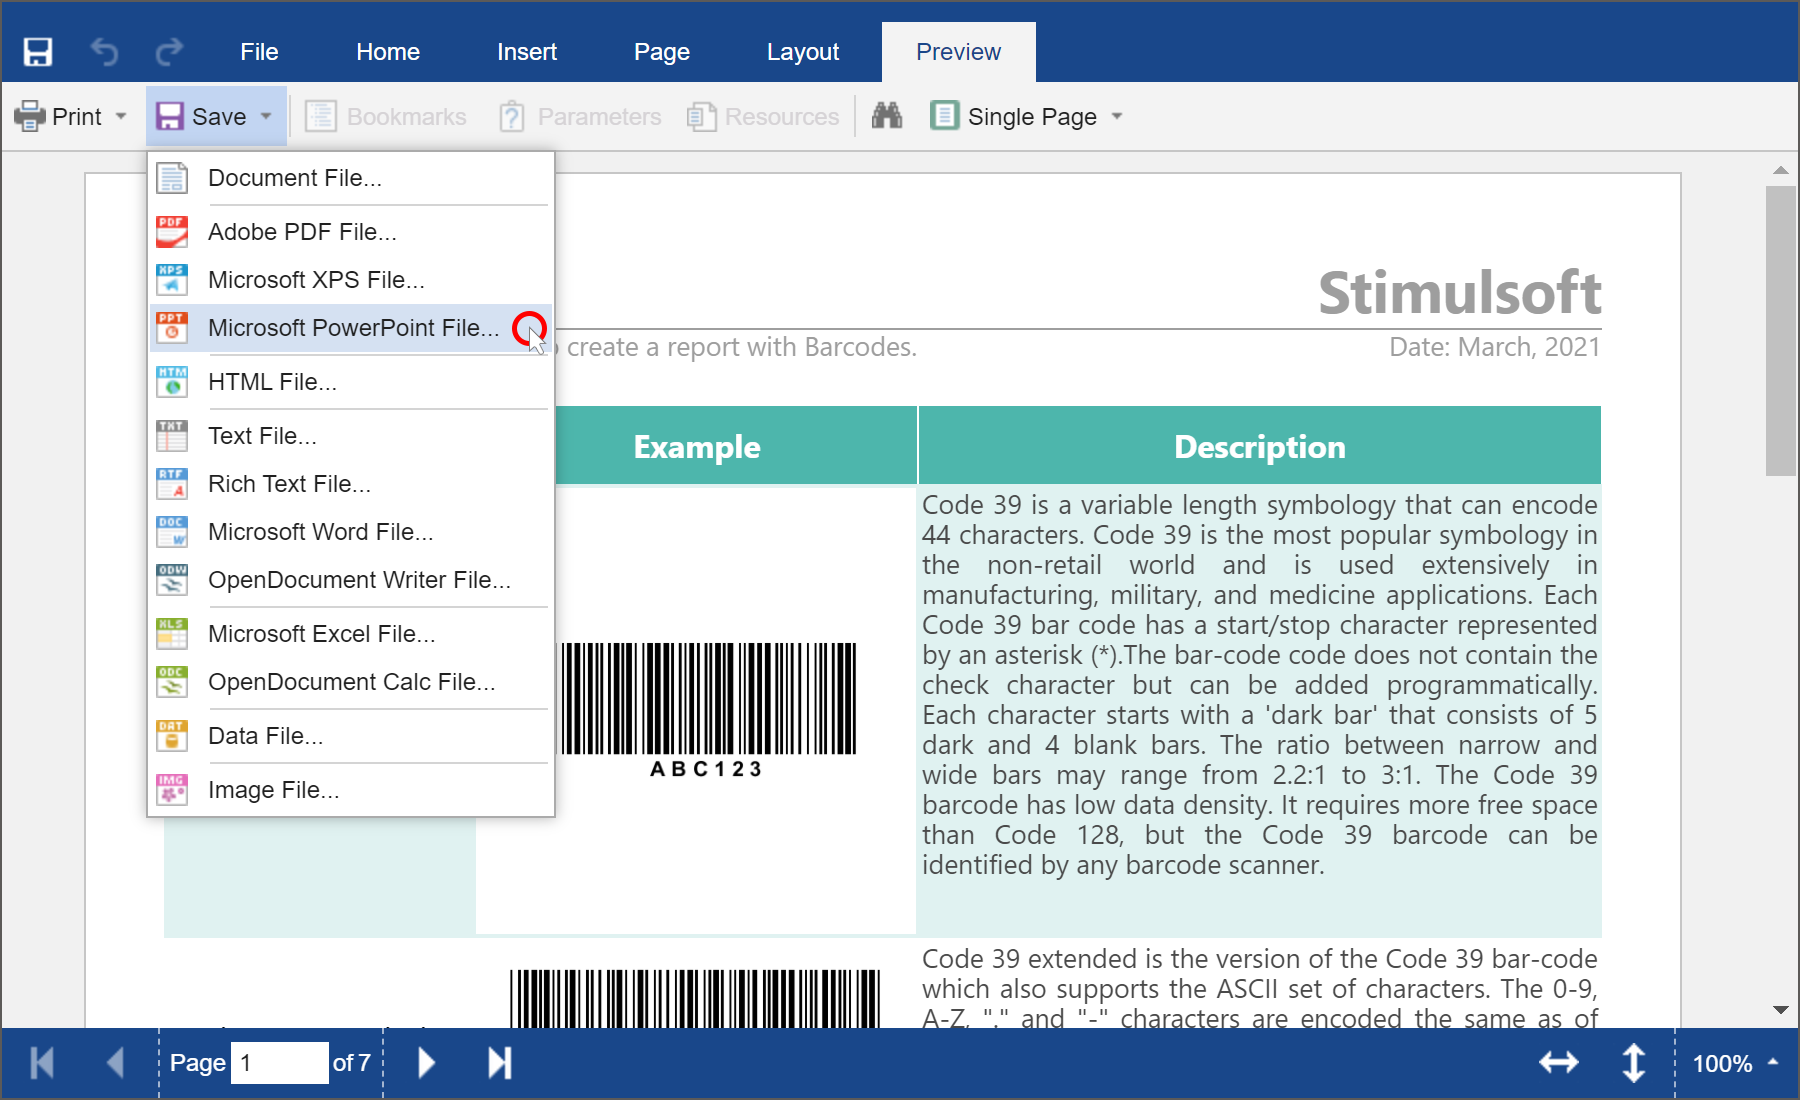Click the vertical scrollbar thumb
This screenshot has width=1800, height=1100.
(1780, 331)
